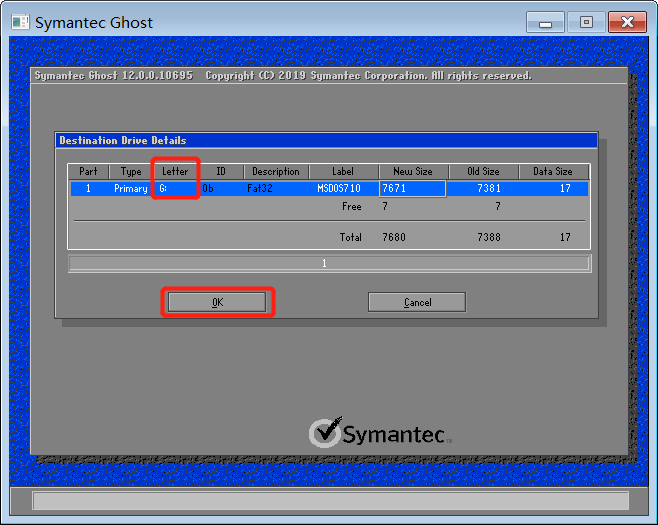Click the Old Size value 7381

click(x=489, y=188)
